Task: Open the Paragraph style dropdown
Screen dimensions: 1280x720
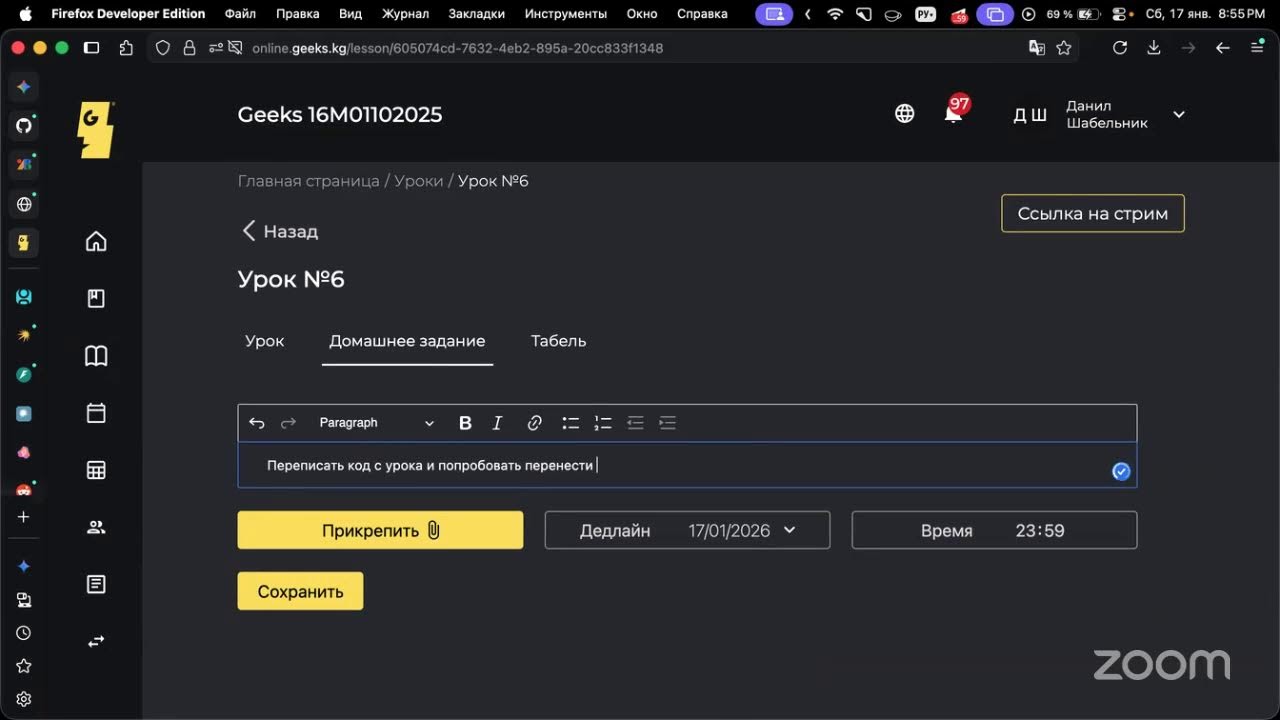Action: [377, 423]
